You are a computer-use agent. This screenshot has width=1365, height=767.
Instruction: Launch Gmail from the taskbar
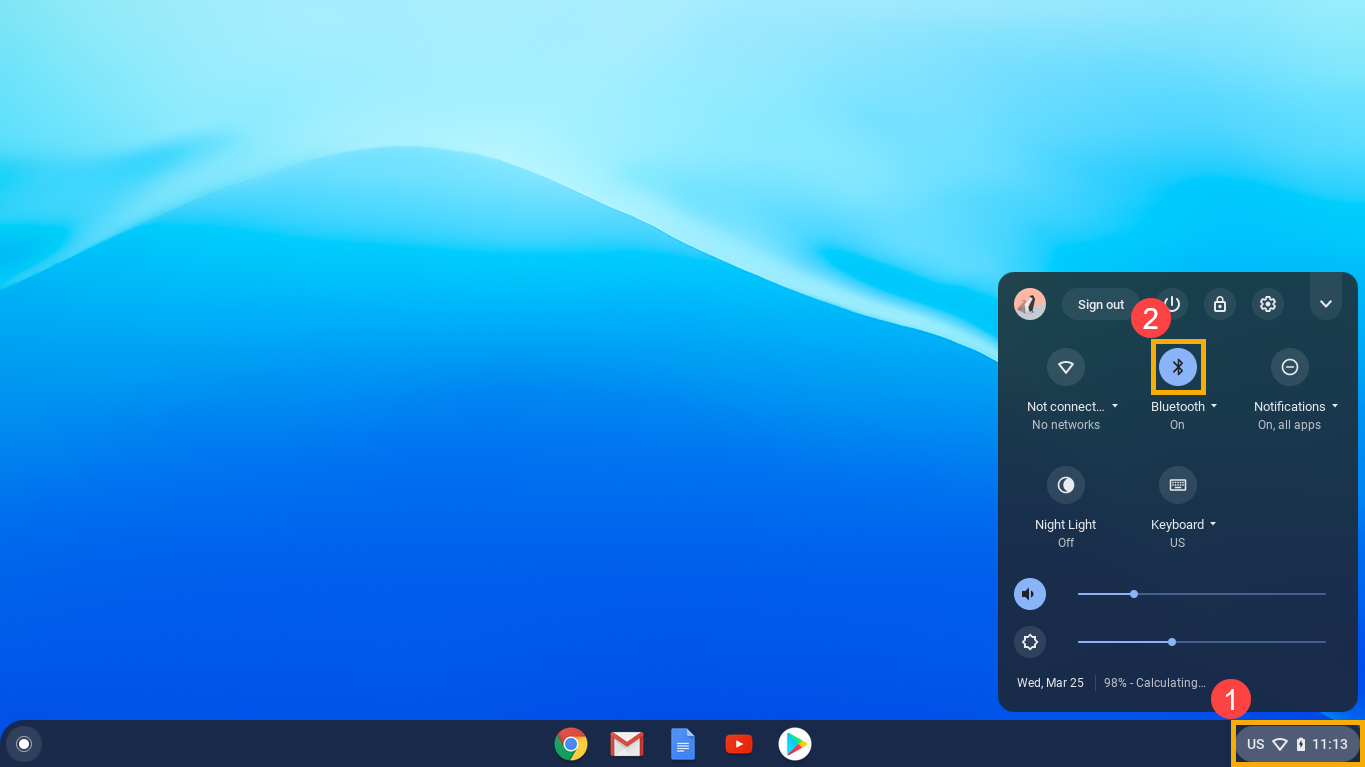[x=626, y=743]
